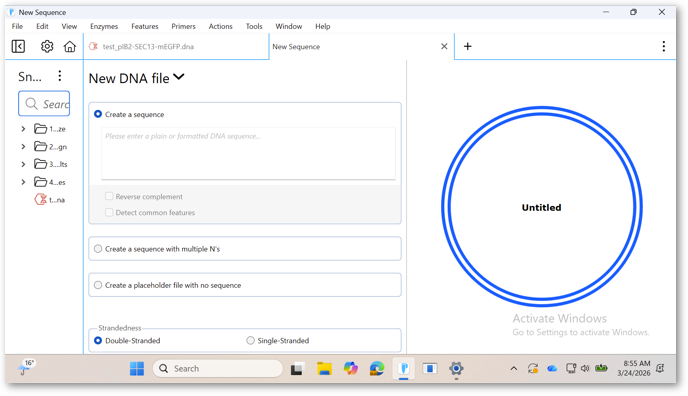This screenshot has height=396, width=688.
Task: Open the Edit menu
Action: [x=42, y=26]
